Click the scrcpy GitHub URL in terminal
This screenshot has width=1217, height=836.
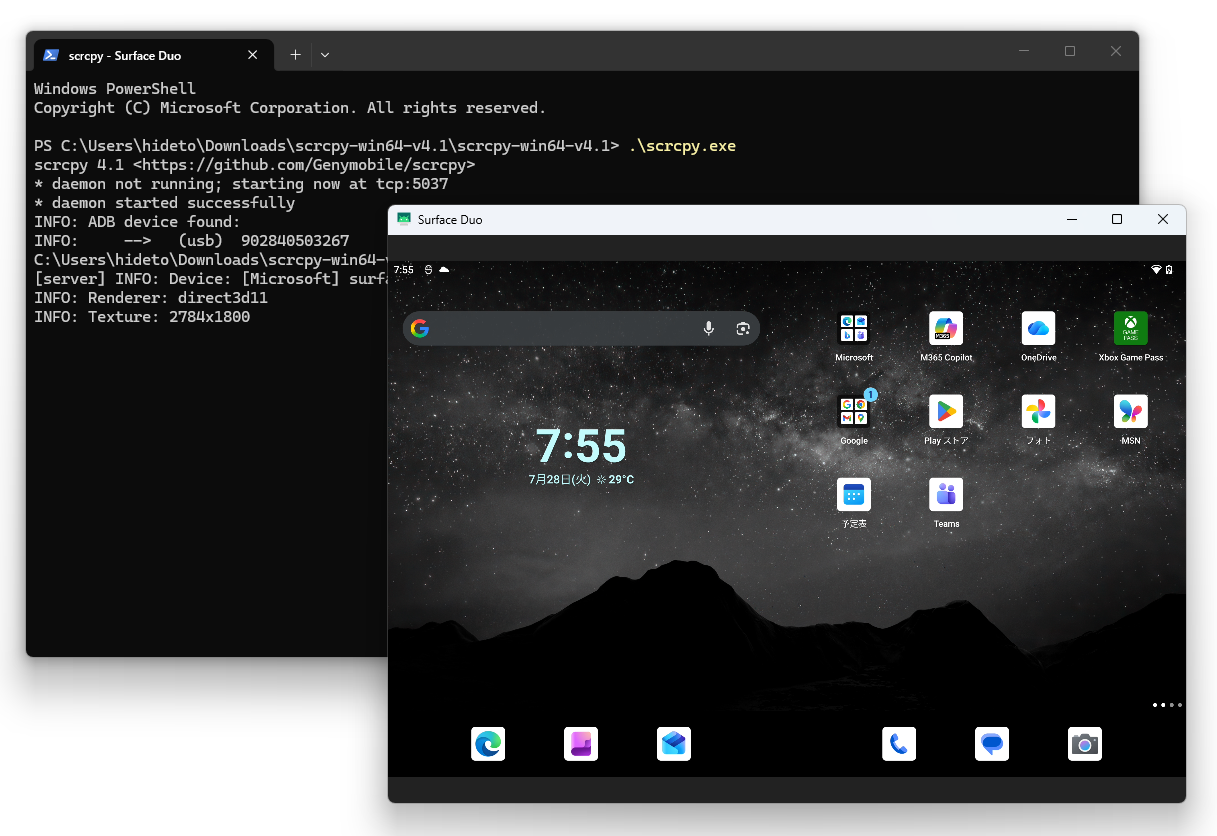coord(304,165)
